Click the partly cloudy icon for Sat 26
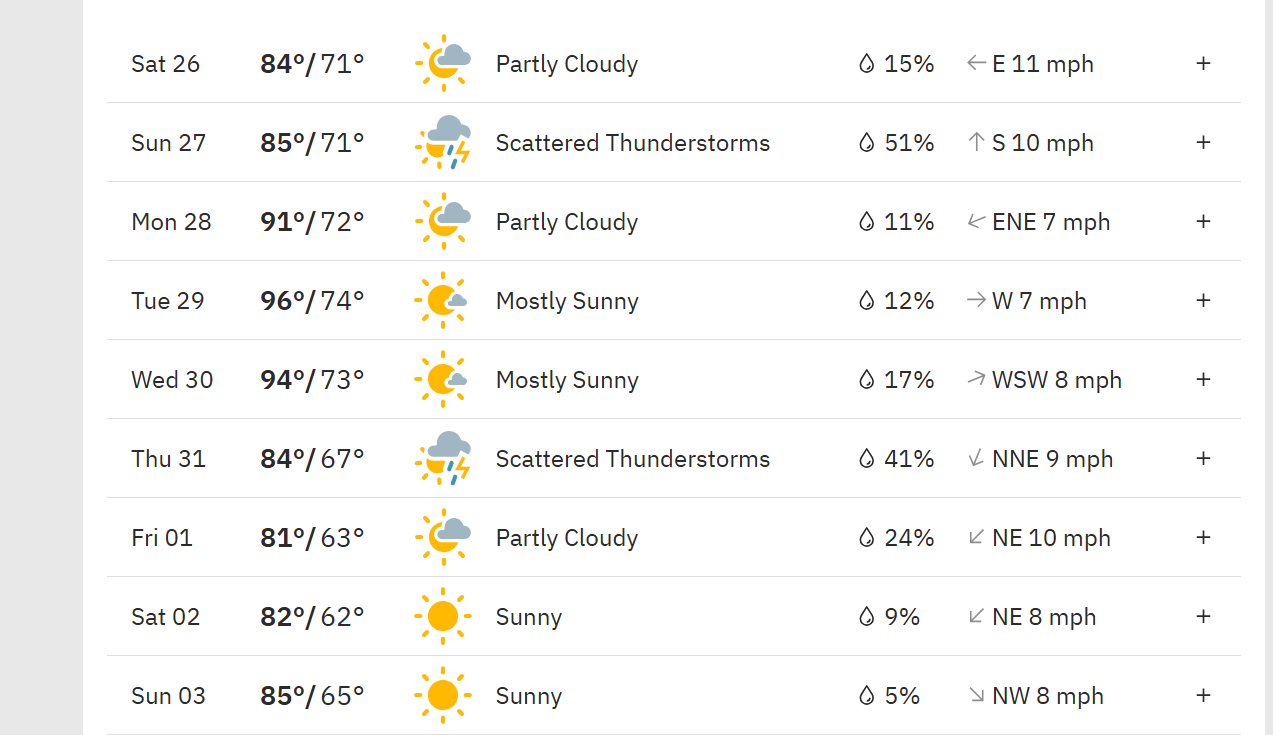1273x735 pixels. pyautogui.click(x=442, y=63)
